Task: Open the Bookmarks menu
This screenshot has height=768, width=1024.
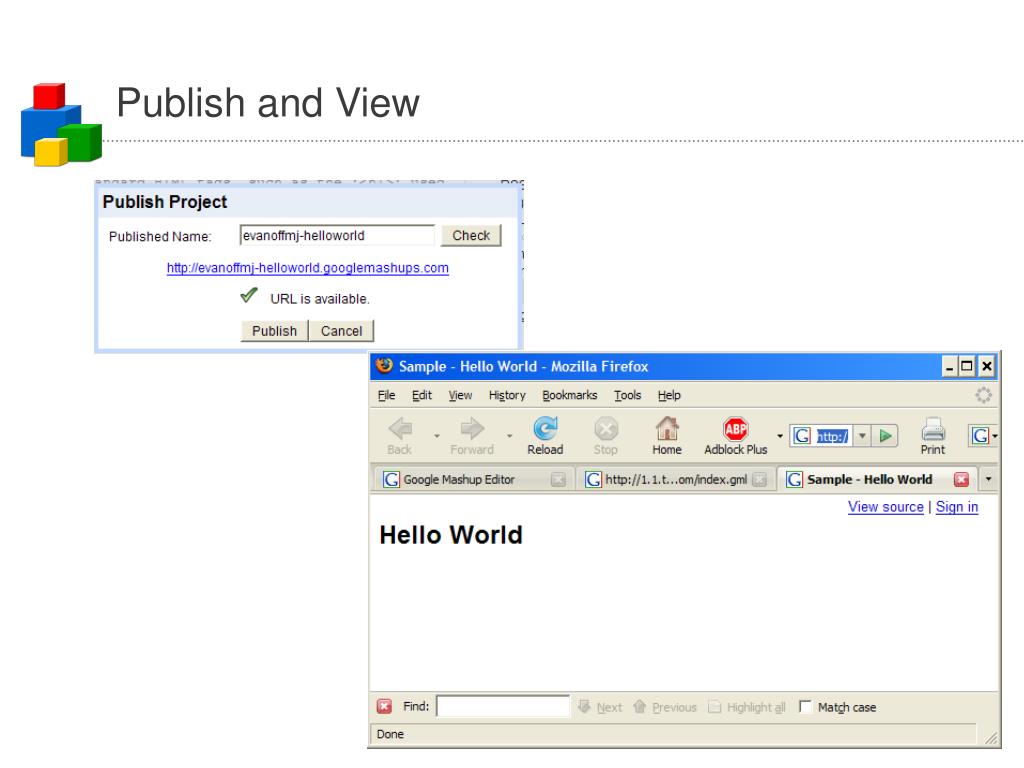Action: (x=569, y=395)
